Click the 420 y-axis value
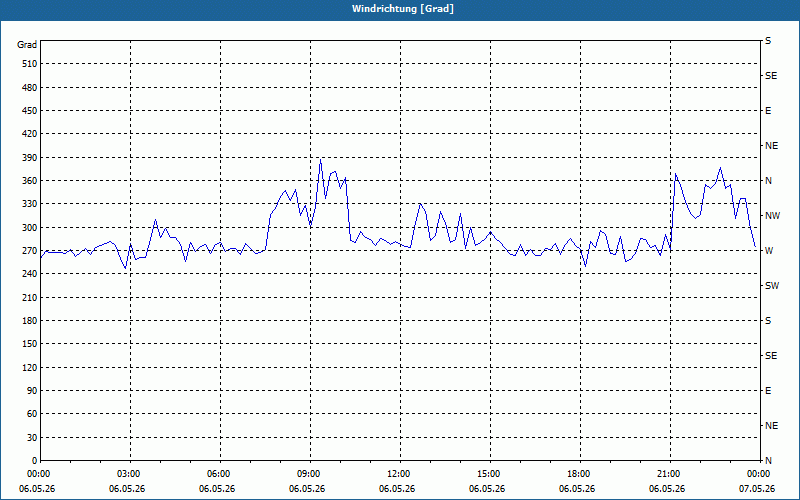Image resolution: width=800 pixels, height=500 pixels. coord(29,134)
